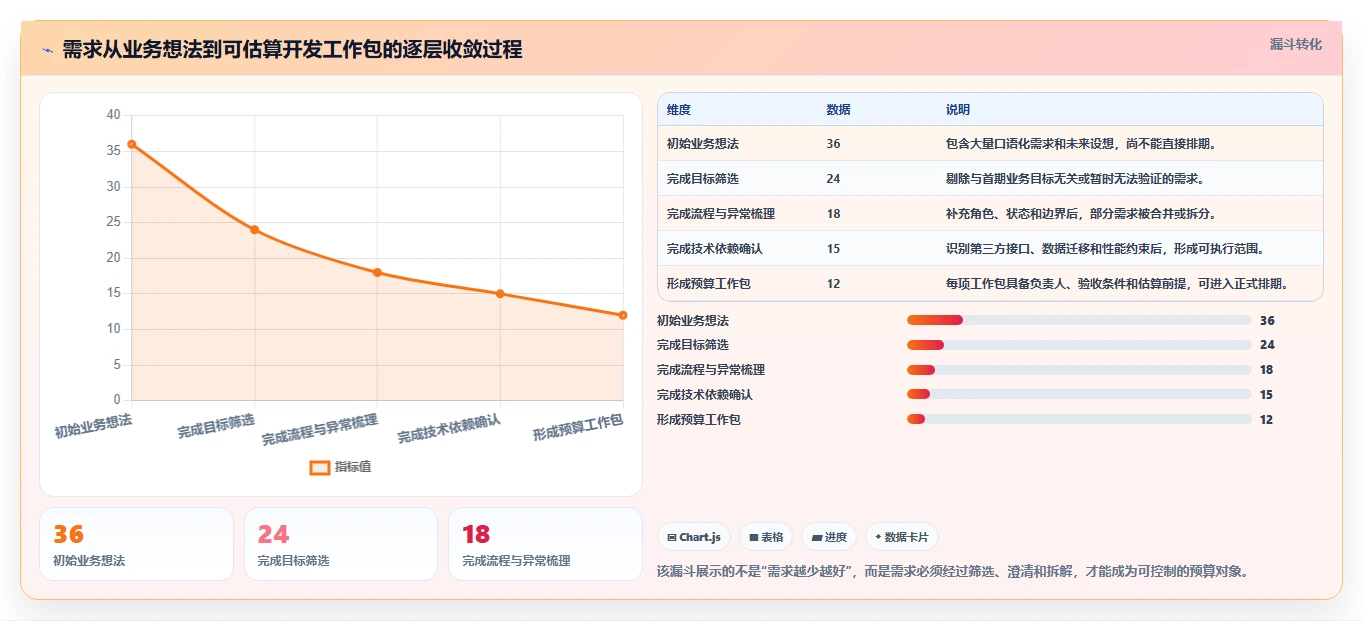Click the y-axis value 40
This screenshot has width=1363, height=621.
[113, 115]
